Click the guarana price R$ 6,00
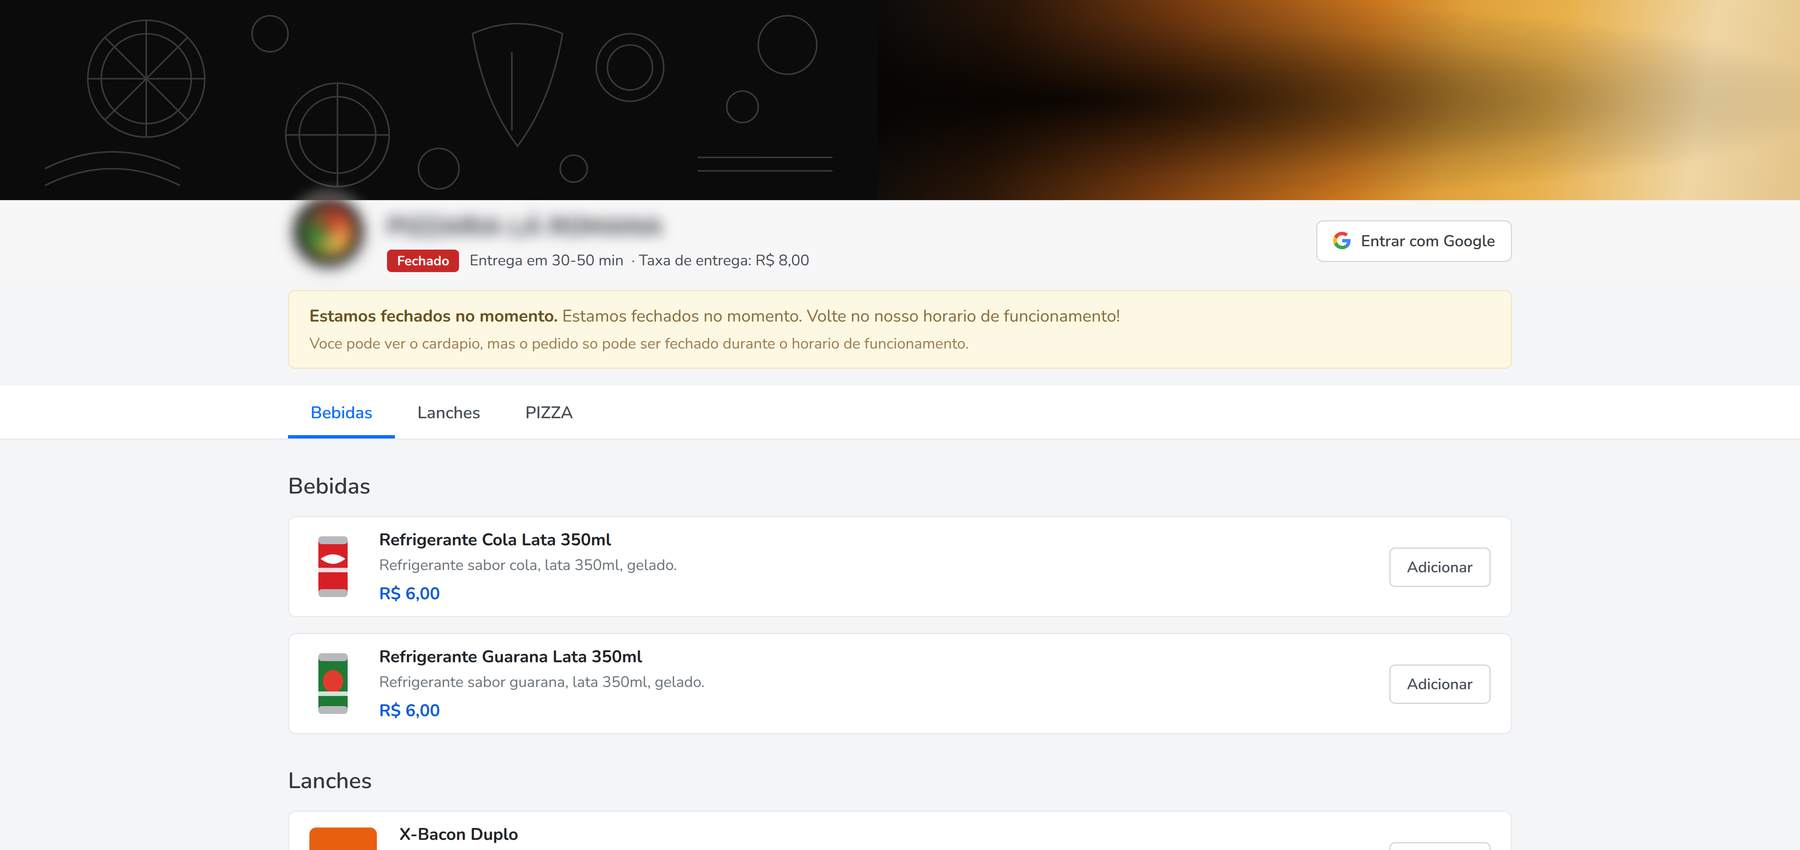This screenshot has width=1800, height=850. pos(409,711)
